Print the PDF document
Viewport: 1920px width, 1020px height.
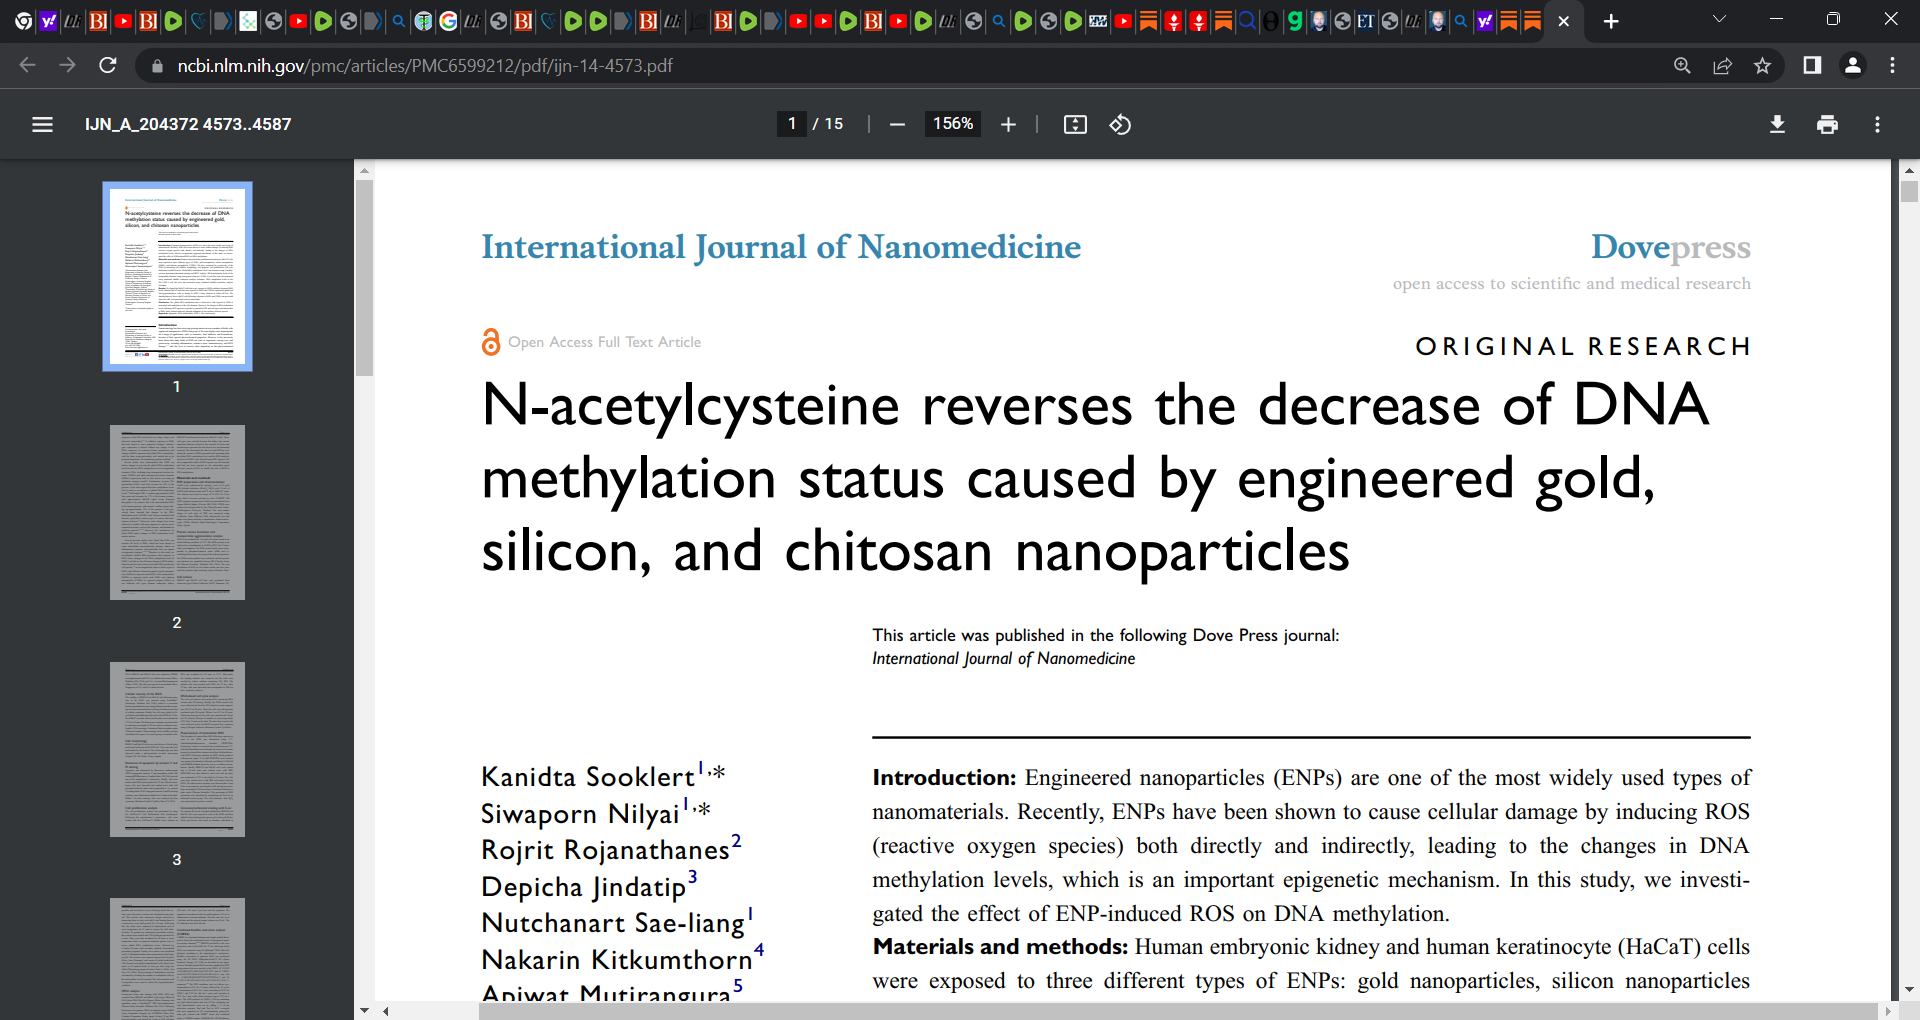tap(1827, 124)
